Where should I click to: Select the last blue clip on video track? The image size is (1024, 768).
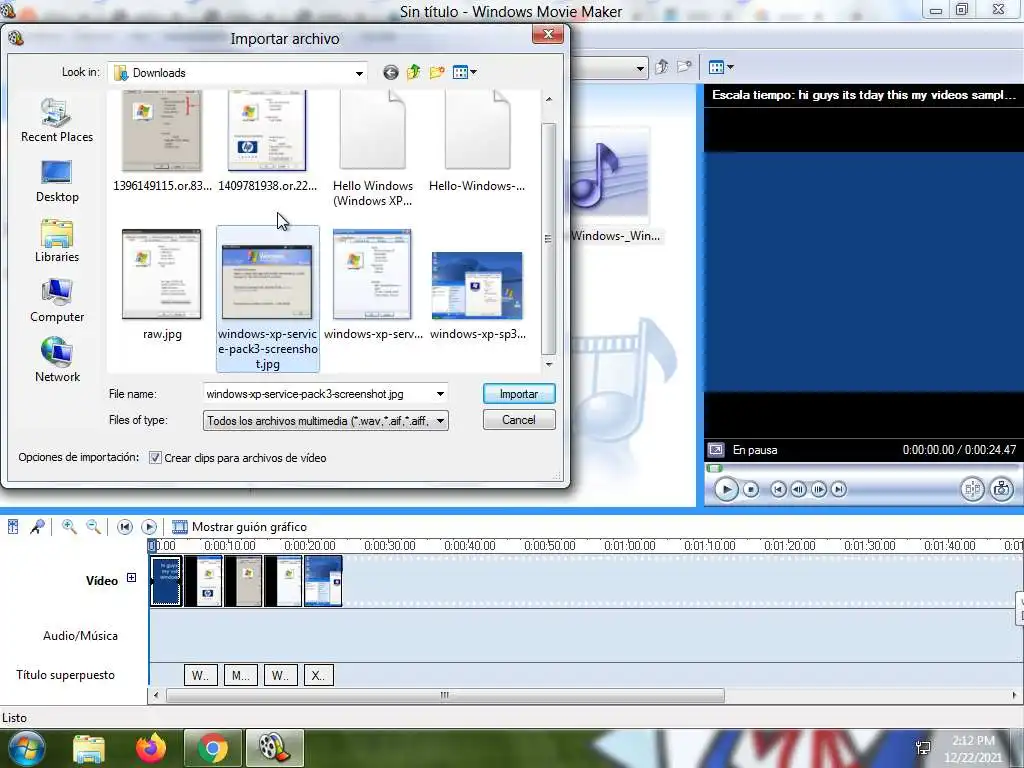pyautogui.click(x=323, y=581)
